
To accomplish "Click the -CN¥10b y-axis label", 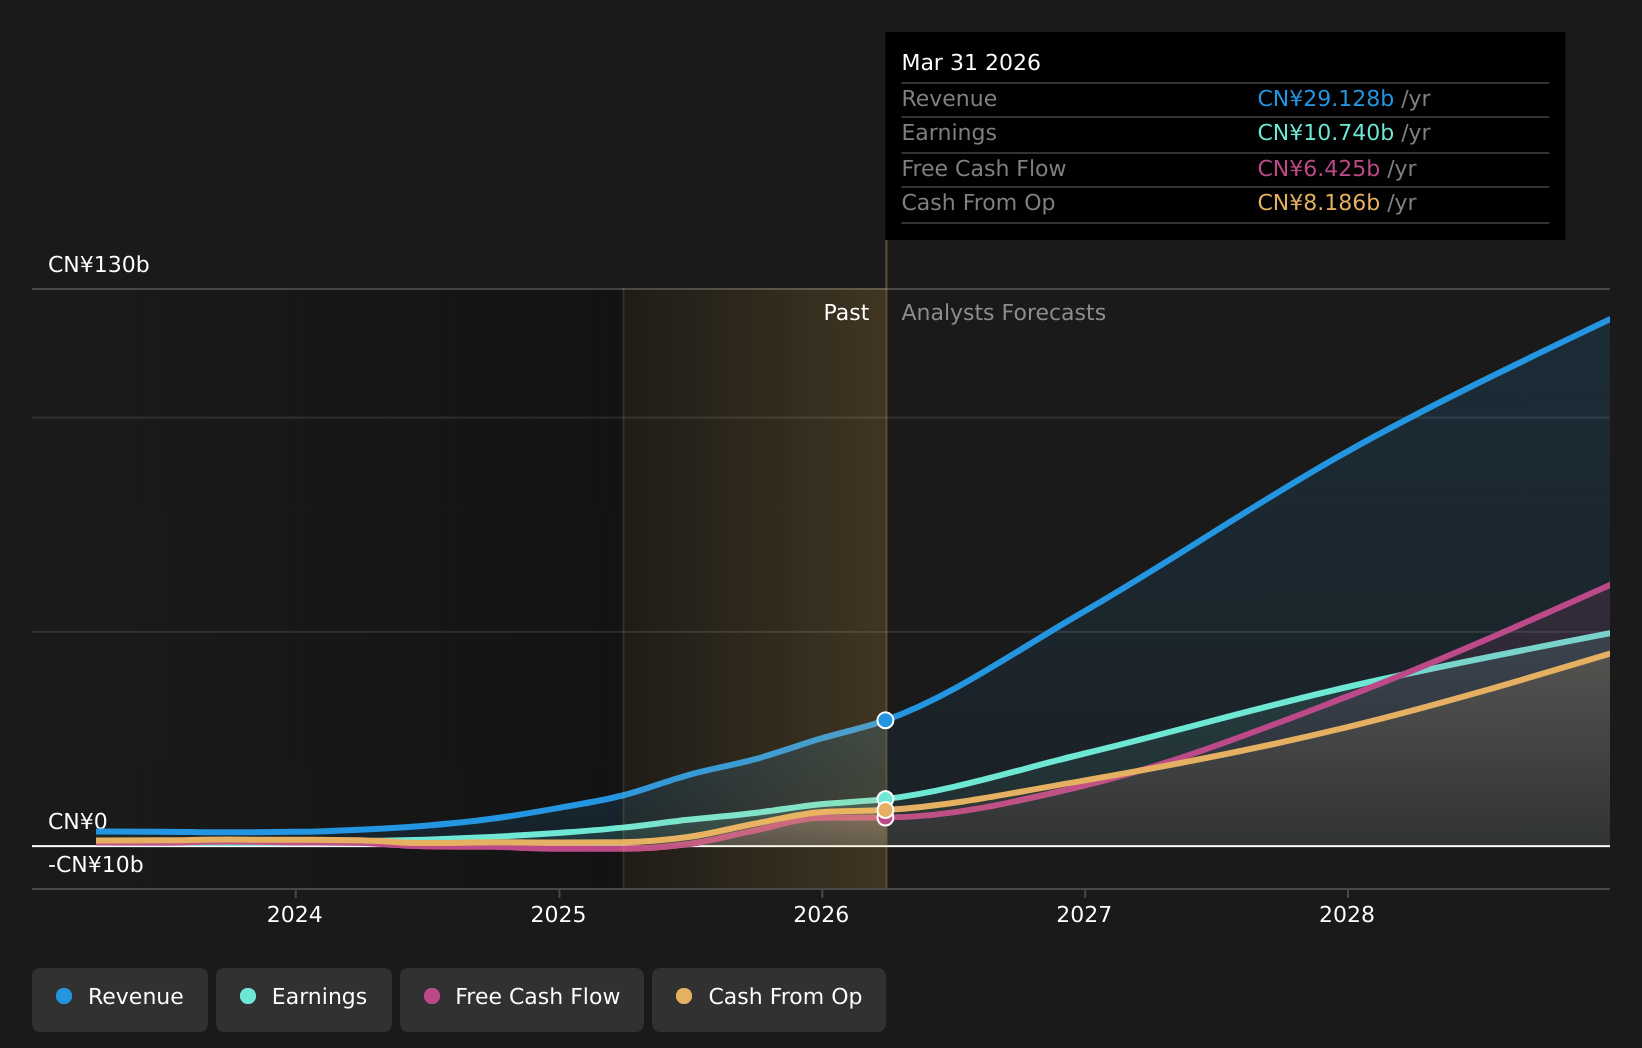I will (96, 865).
